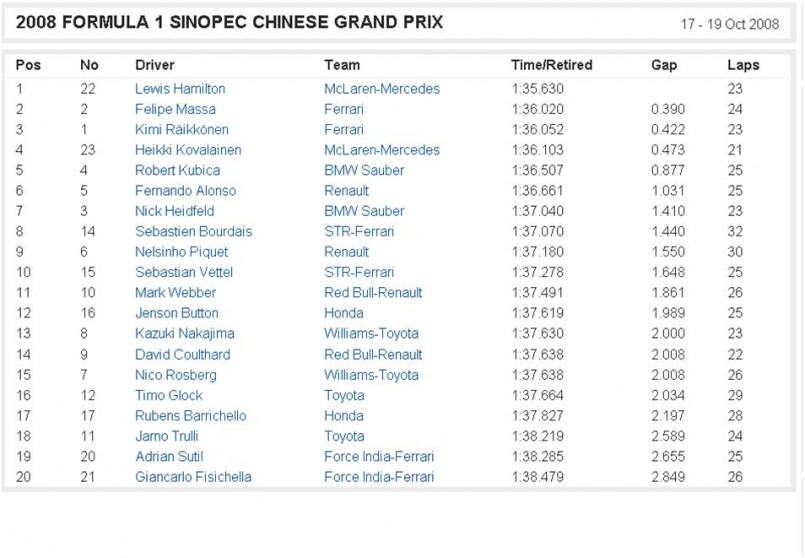805x558 pixels.
Task: Click the Time/Retired column header
Action: coord(552,65)
